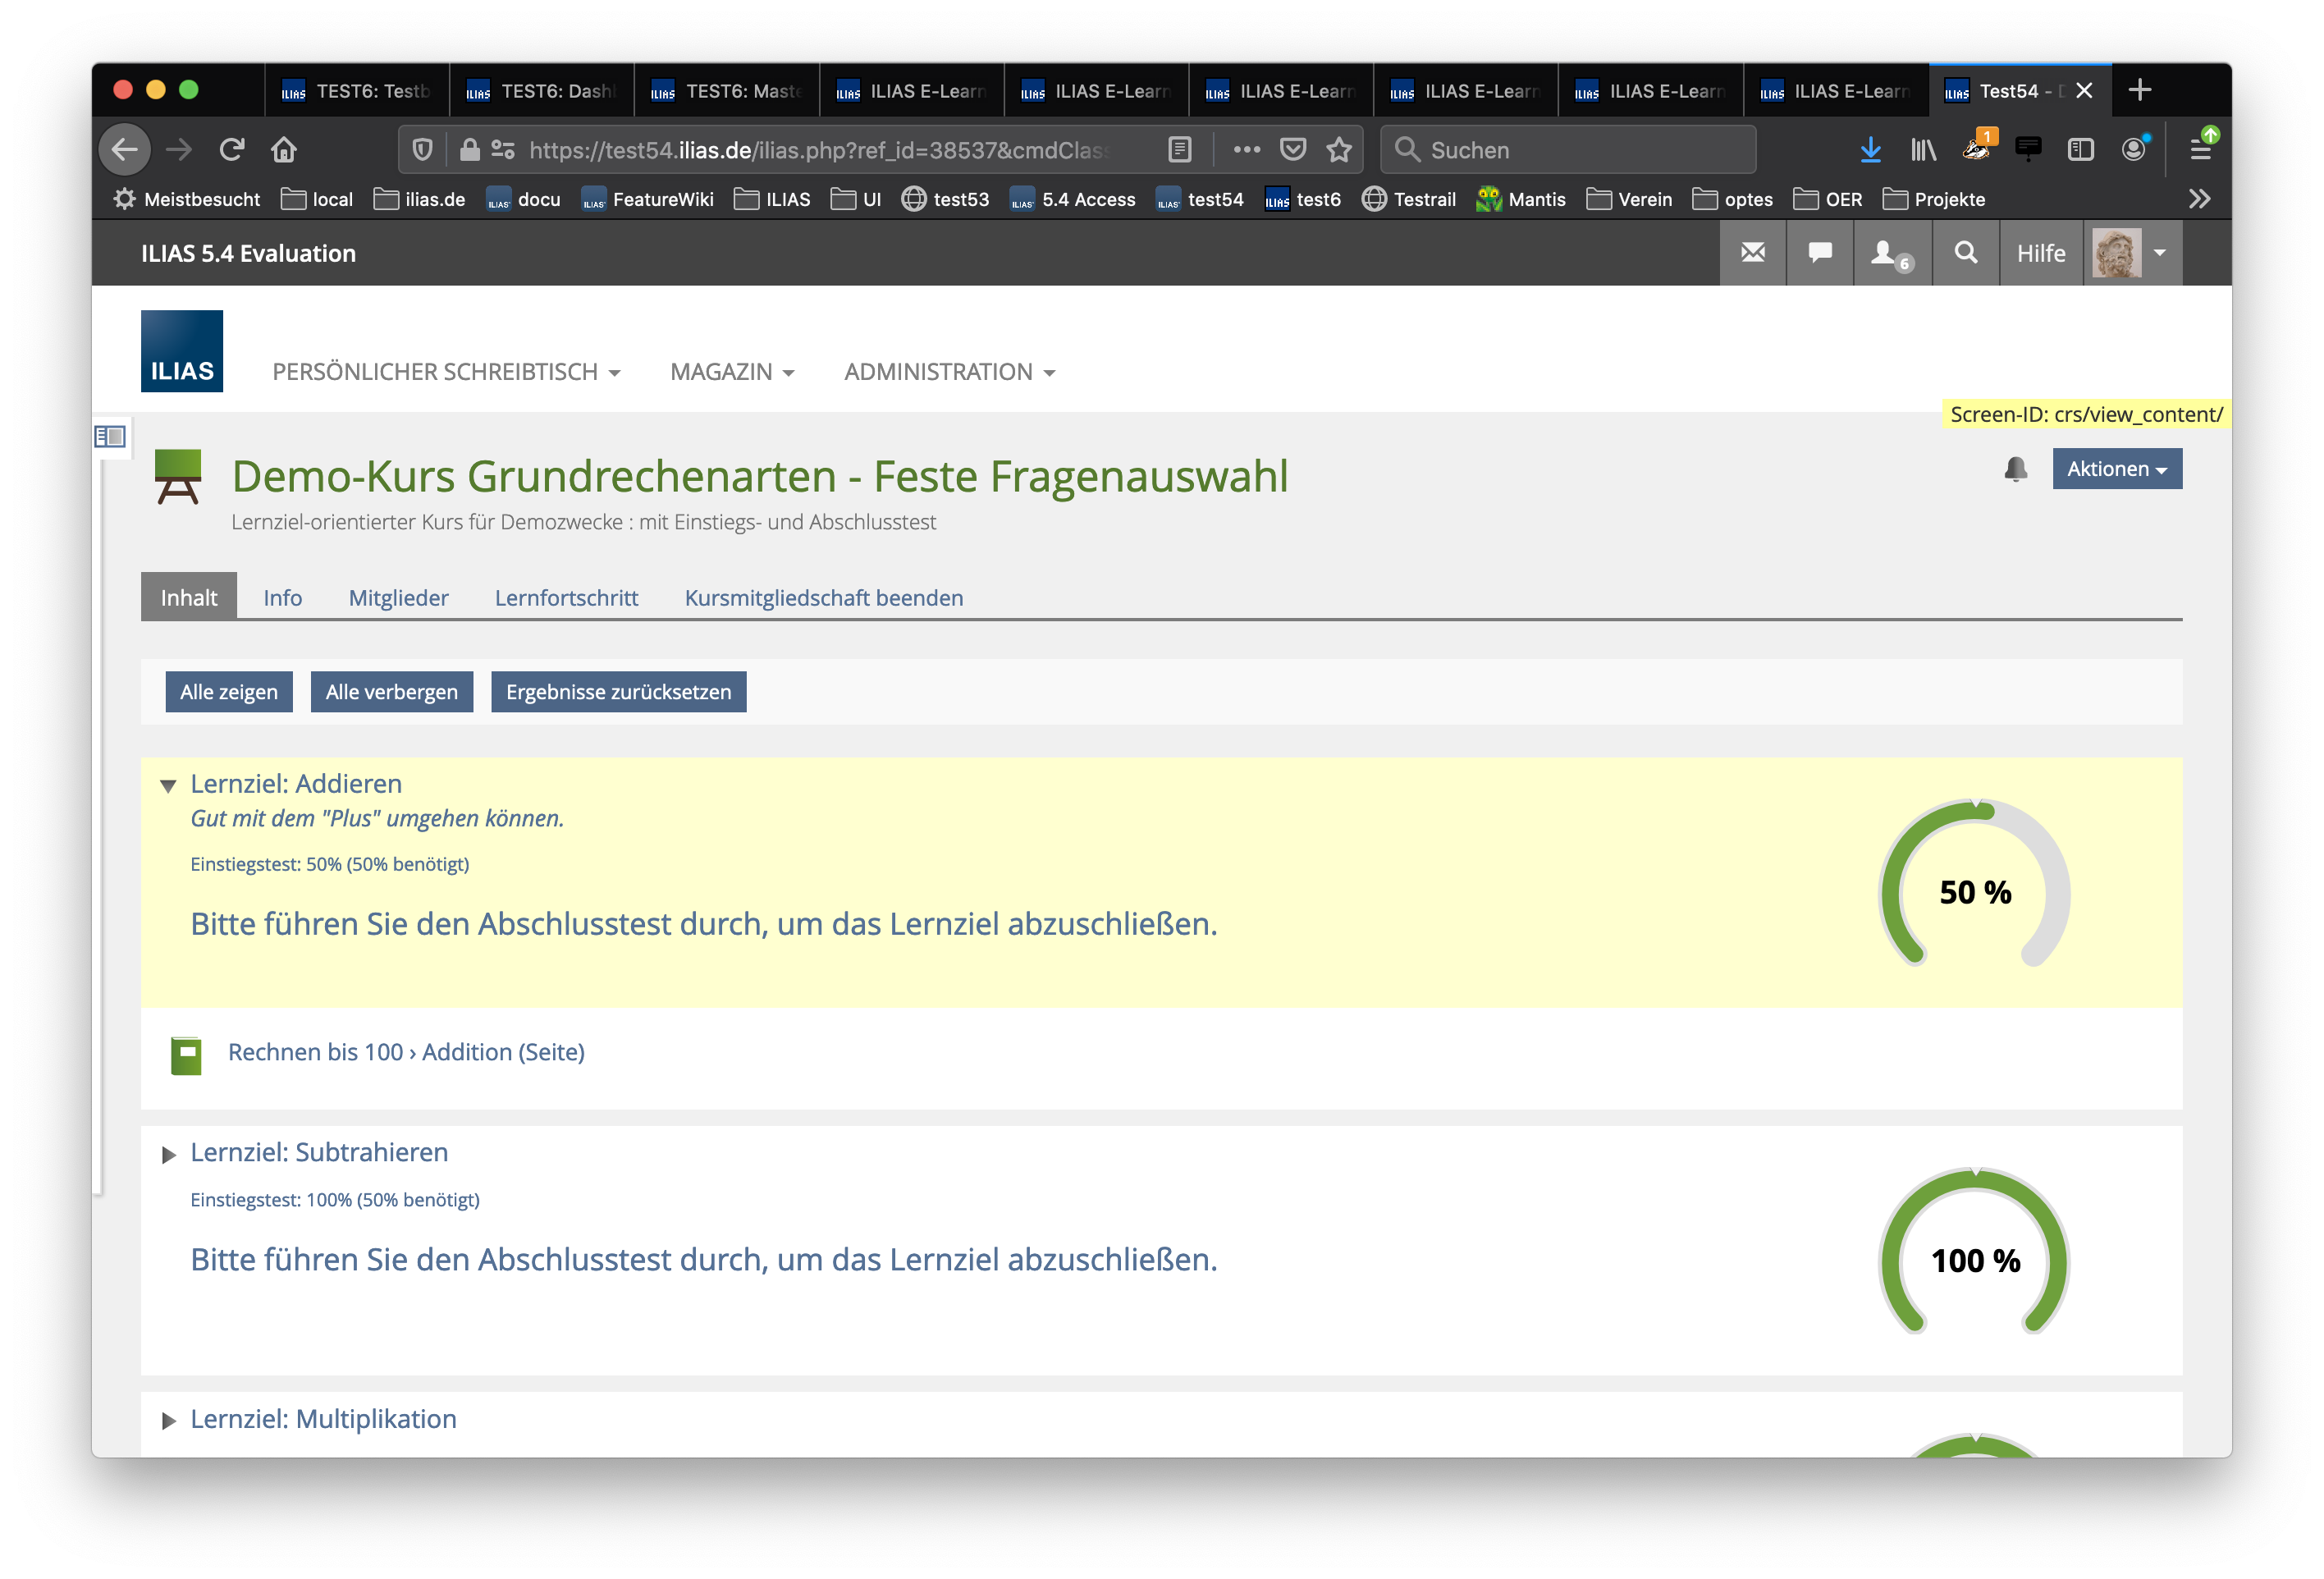Click the ILIAS header search magnifier
Screen dimensions: 2324x1579
pyautogui.click(x=1965, y=253)
